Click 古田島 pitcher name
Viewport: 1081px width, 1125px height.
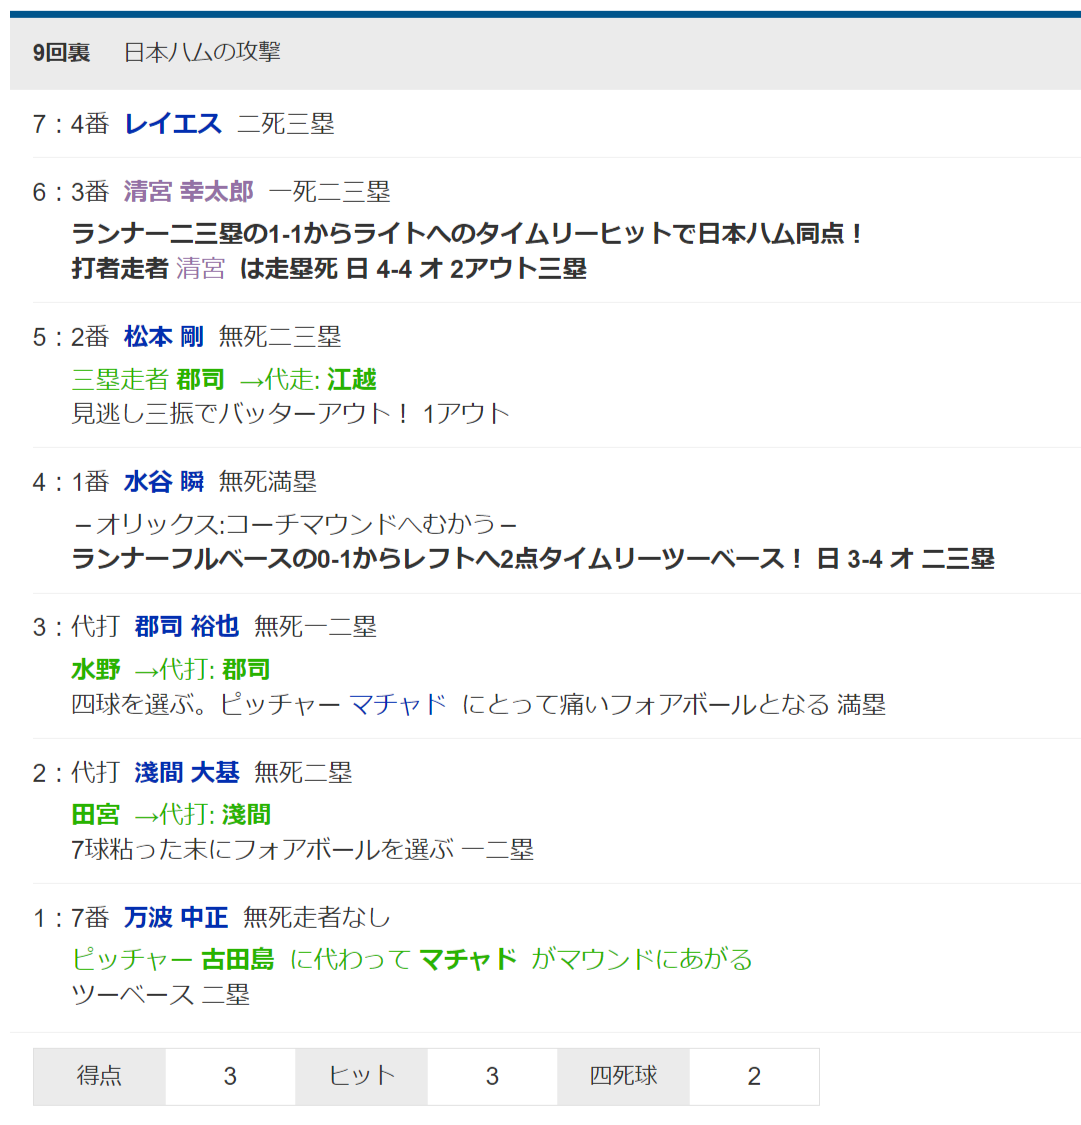click(x=237, y=959)
